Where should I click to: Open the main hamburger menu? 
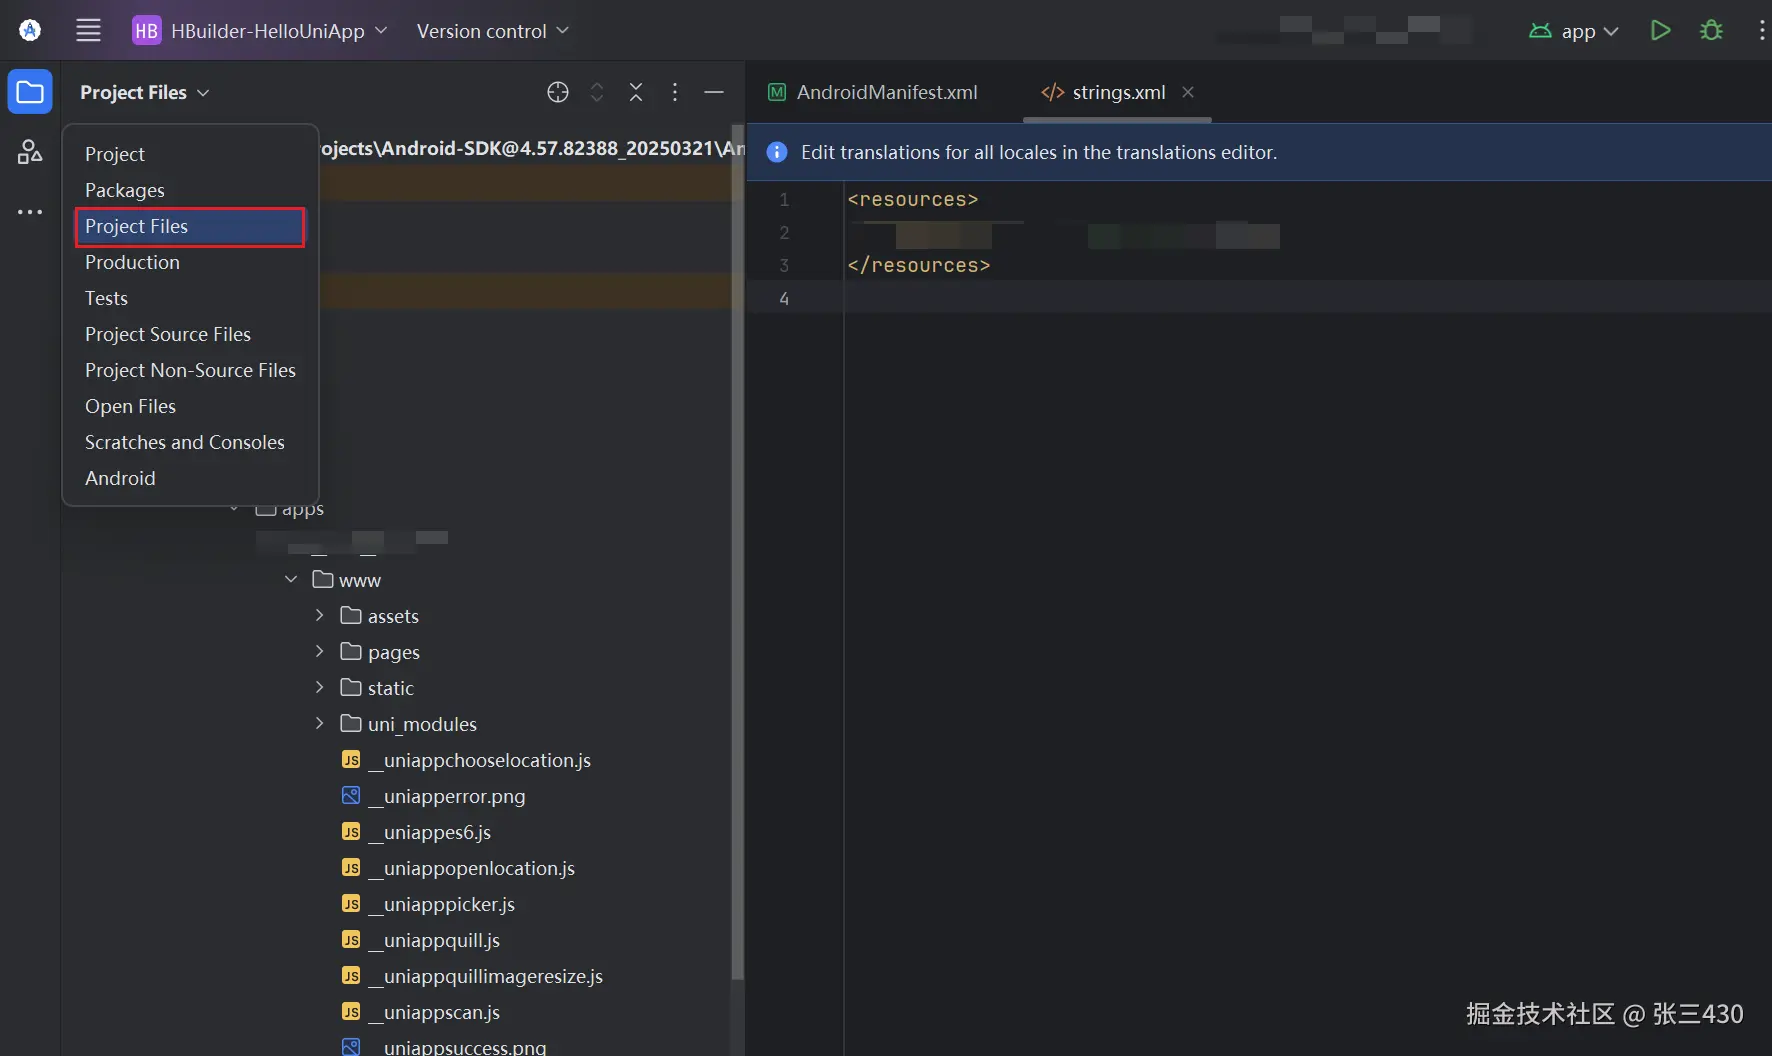88,31
